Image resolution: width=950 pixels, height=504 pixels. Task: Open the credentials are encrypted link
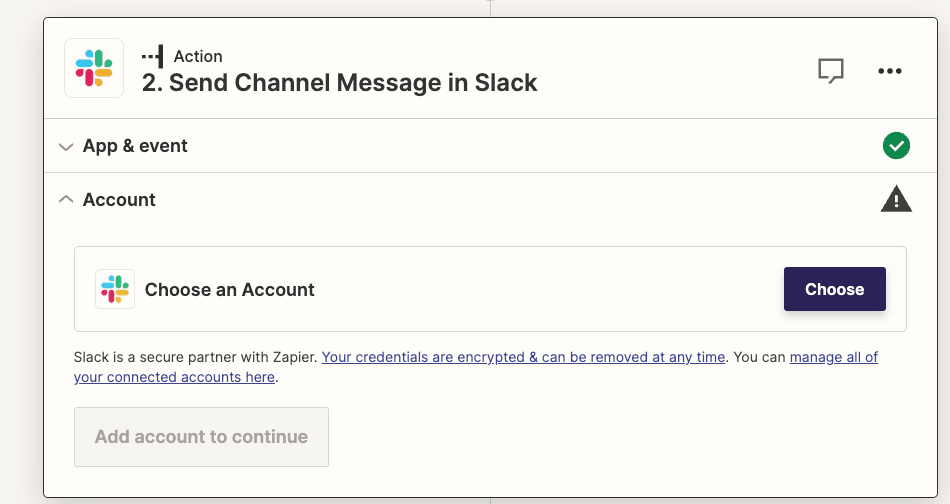523,357
